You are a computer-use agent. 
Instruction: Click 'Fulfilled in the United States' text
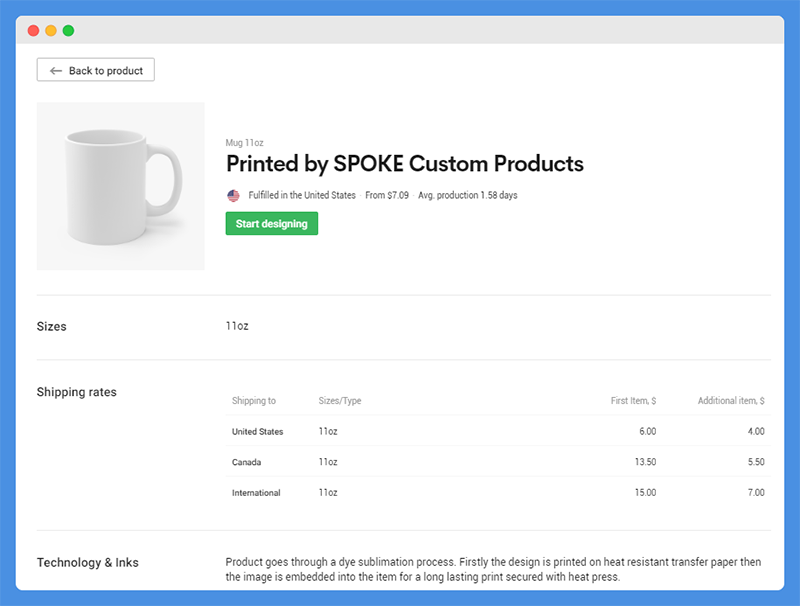pyautogui.click(x=302, y=195)
